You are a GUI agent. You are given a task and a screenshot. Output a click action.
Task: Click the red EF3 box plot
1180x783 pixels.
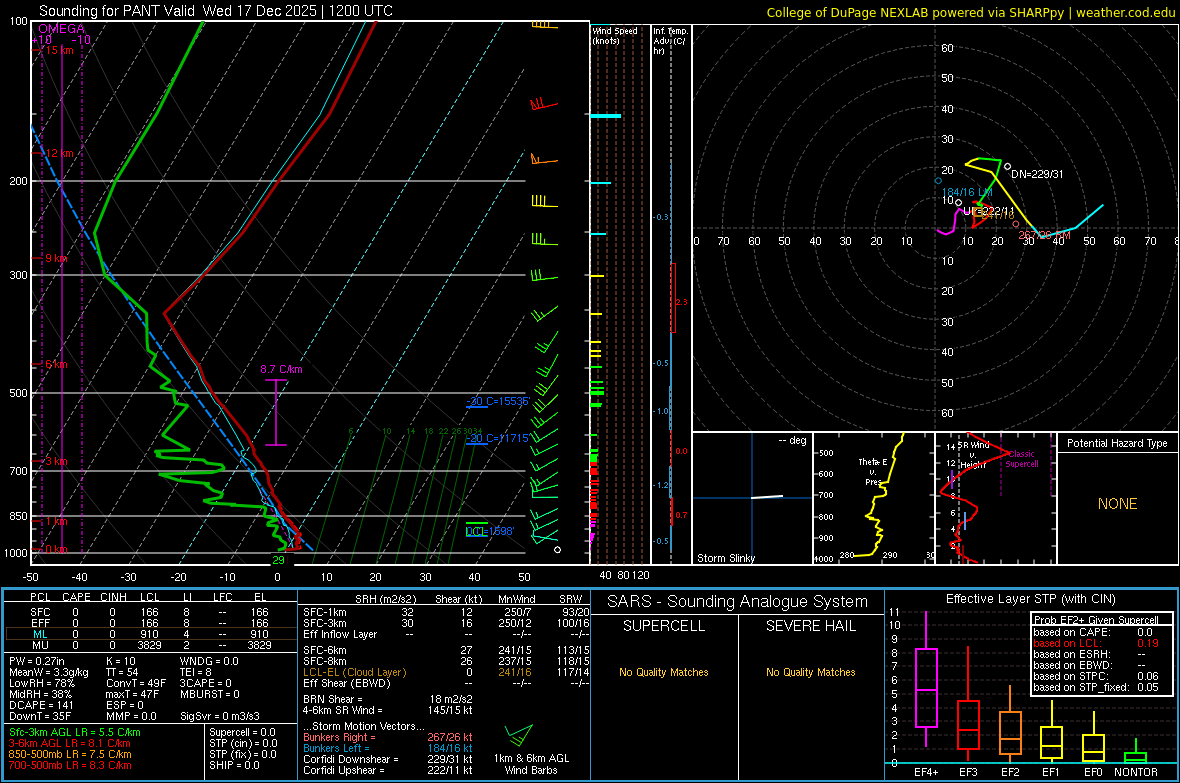pyautogui.click(x=968, y=704)
